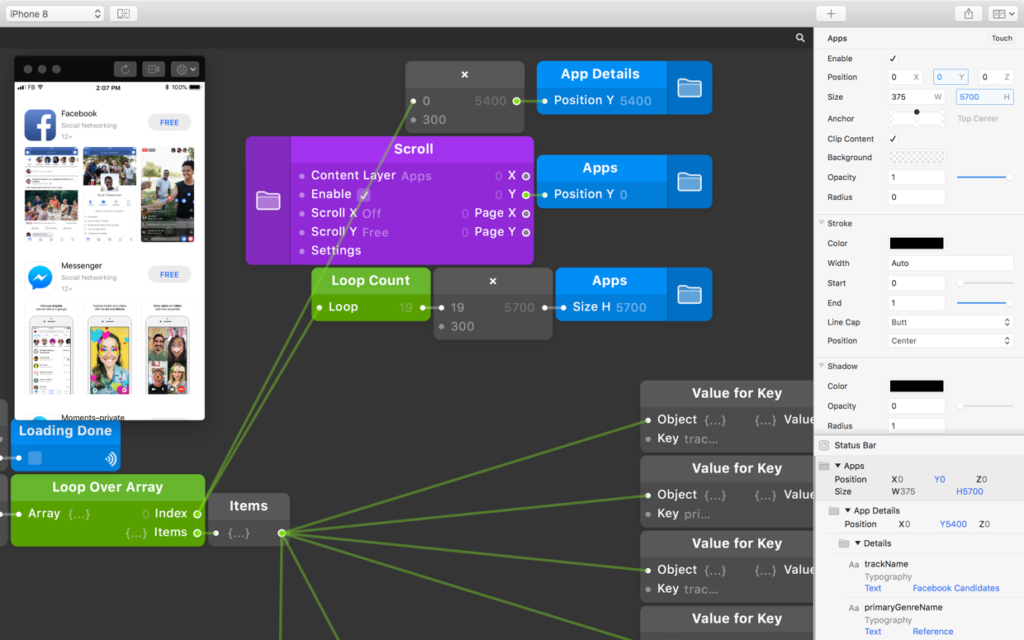Open the share/export icon in toolbar

[x=968, y=14]
